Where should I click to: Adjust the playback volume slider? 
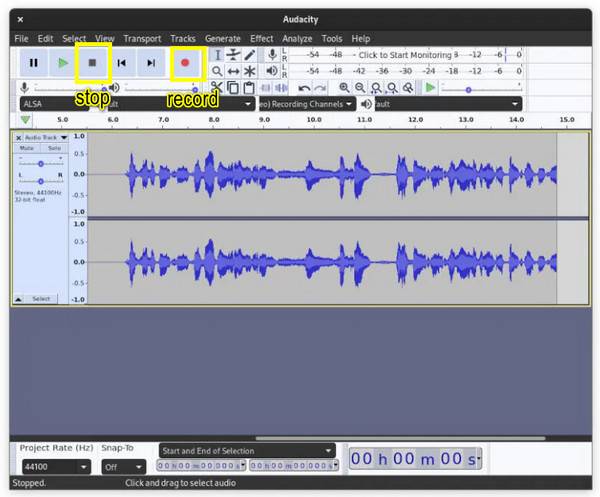pyautogui.click(x=161, y=88)
